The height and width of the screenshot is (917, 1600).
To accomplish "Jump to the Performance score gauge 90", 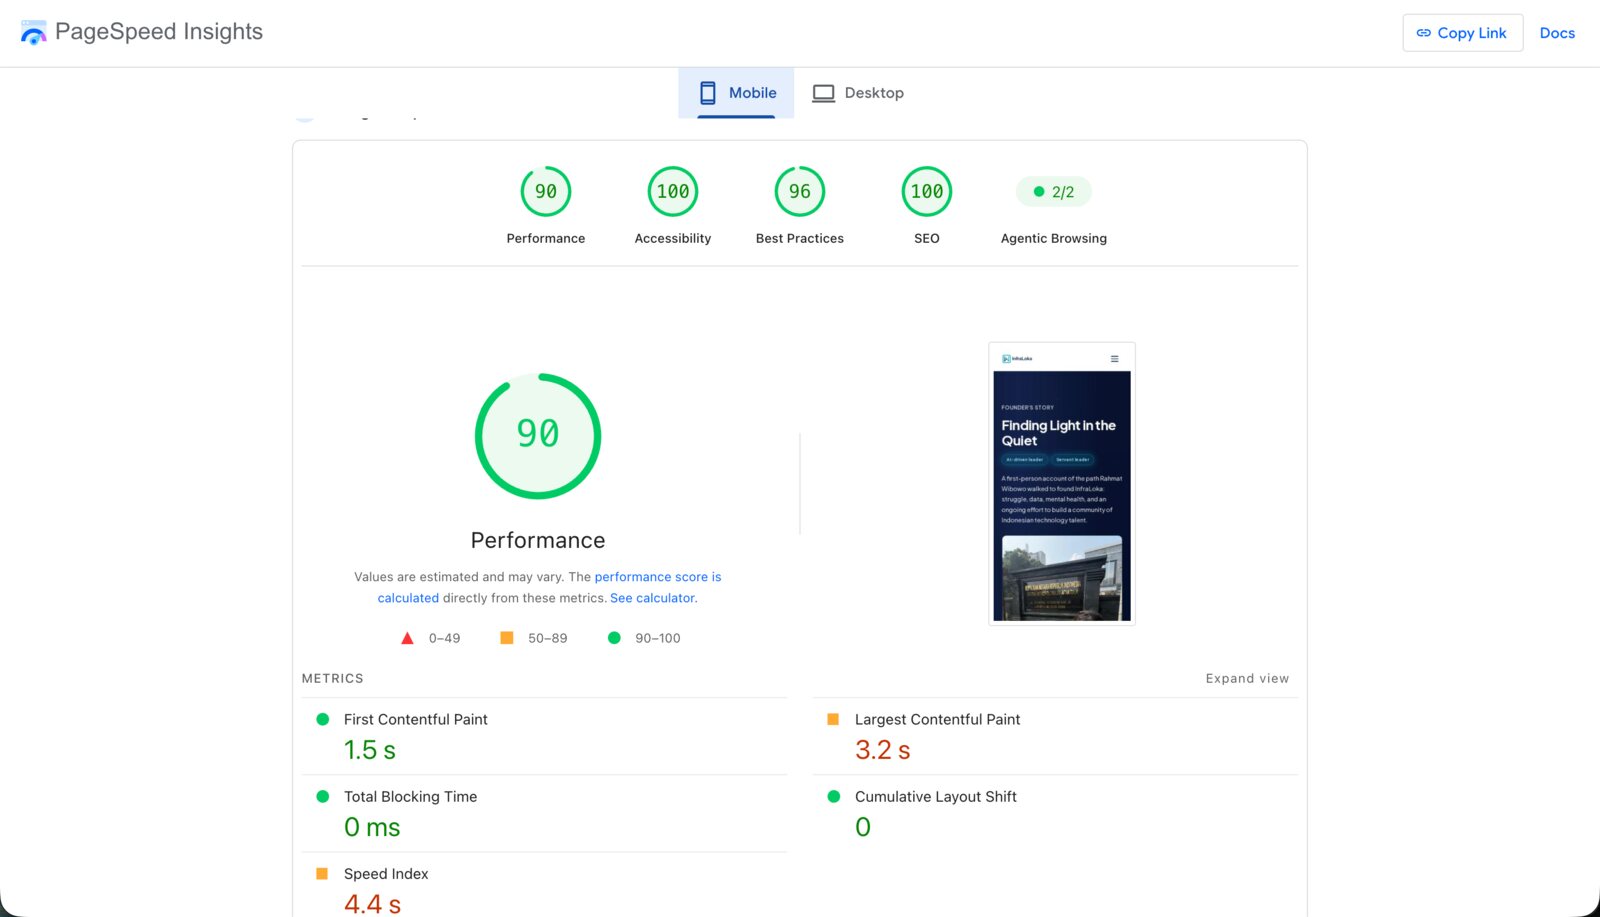I will pos(546,191).
